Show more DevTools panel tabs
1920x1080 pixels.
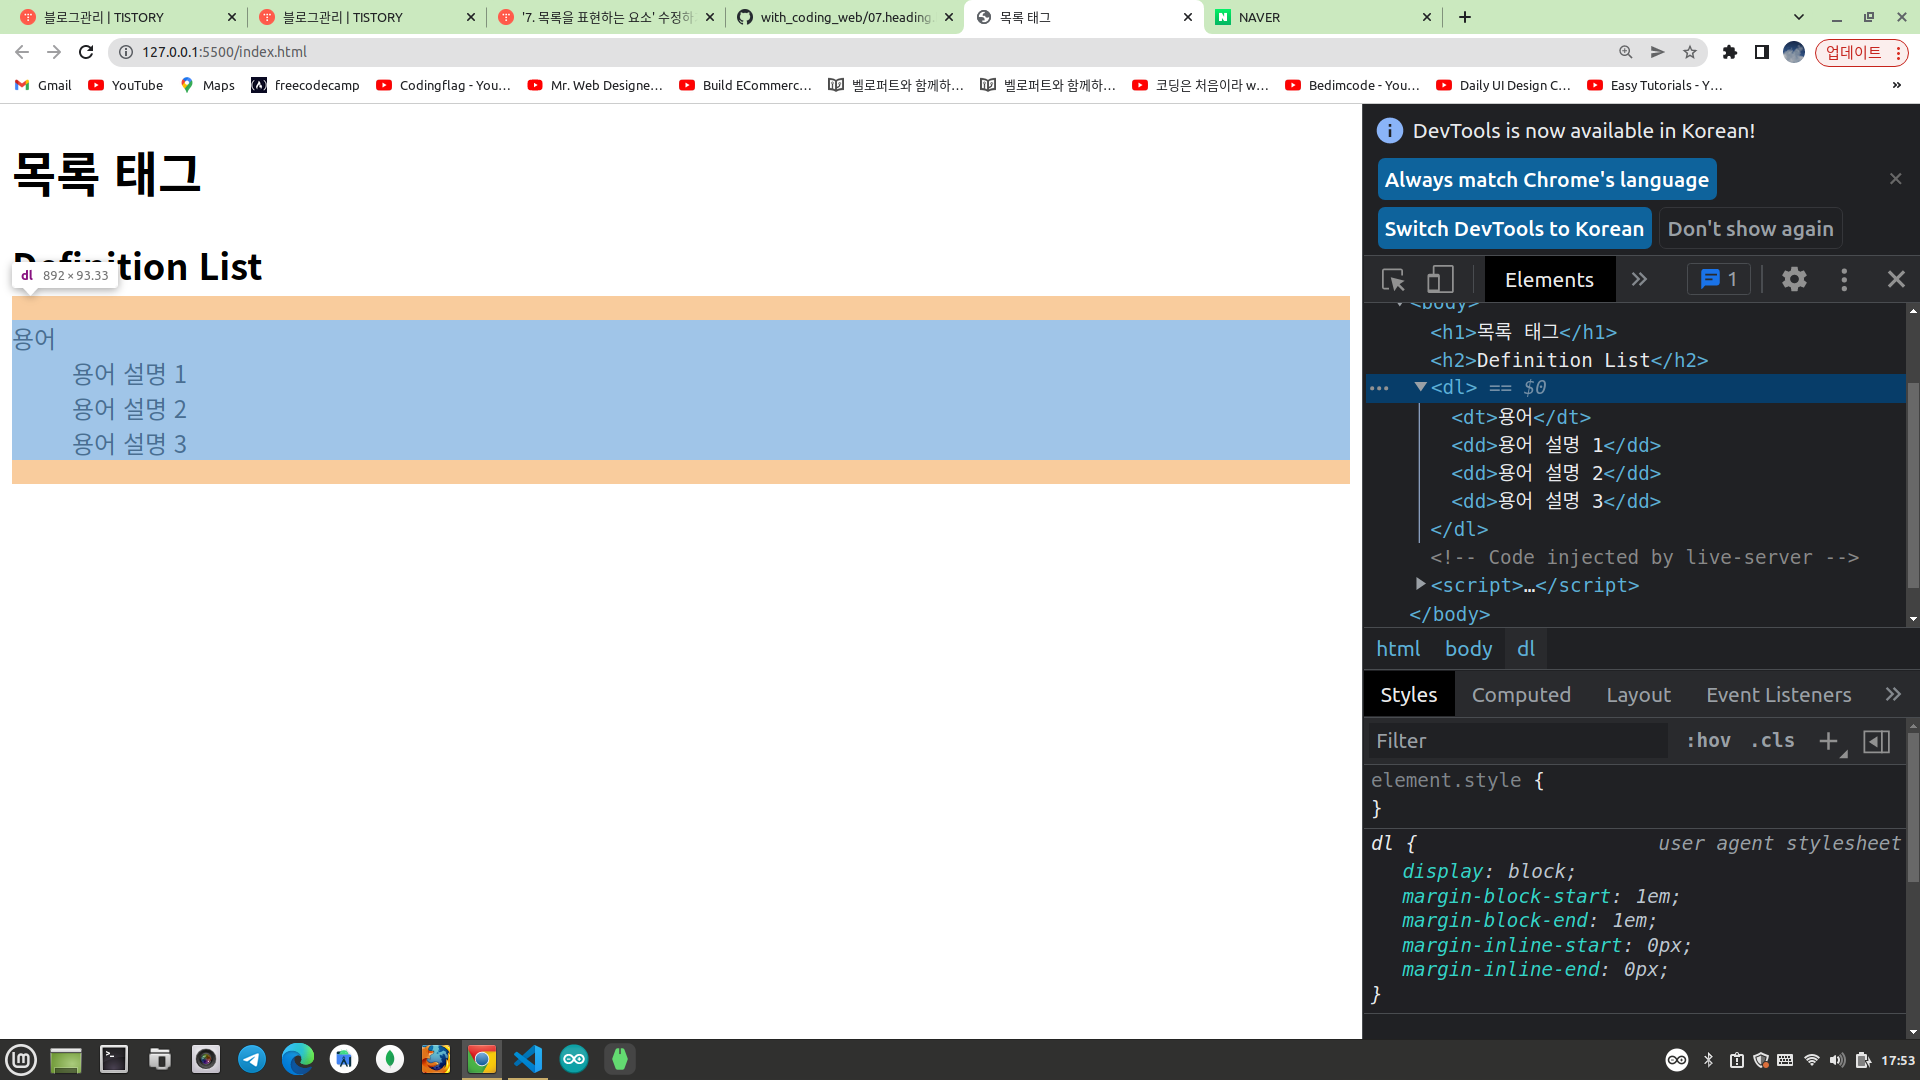click(x=1639, y=279)
